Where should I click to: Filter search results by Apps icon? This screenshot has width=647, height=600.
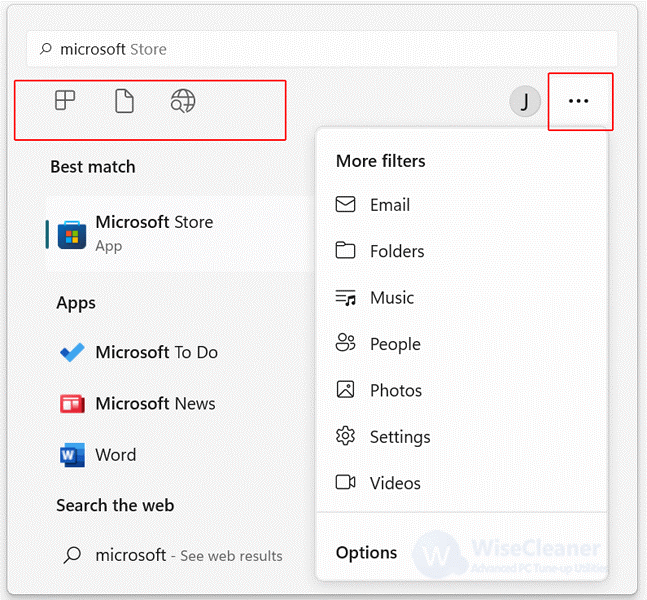point(65,100)
